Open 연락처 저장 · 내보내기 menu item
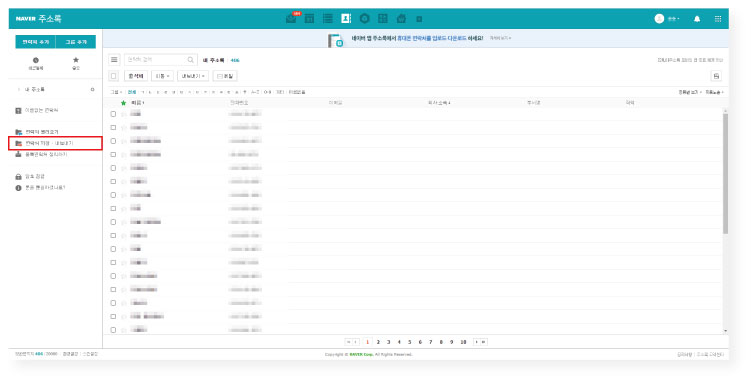Image resolution: width=751 pixels, height=382 pixels. tap(55, 143)
